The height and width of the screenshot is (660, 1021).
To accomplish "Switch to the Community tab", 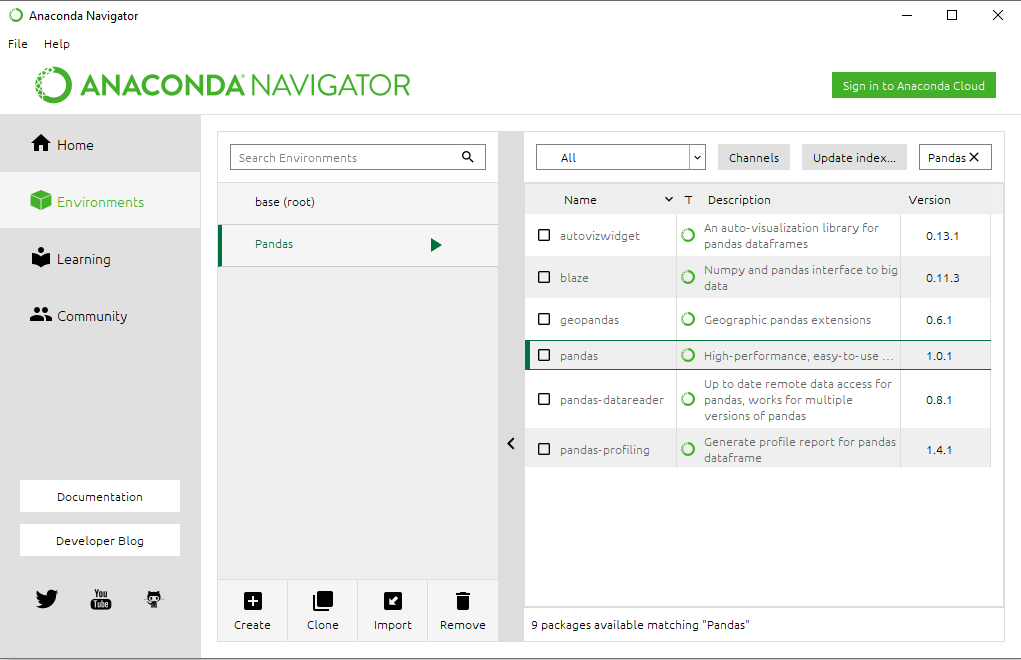I will [x=100, y=315].
